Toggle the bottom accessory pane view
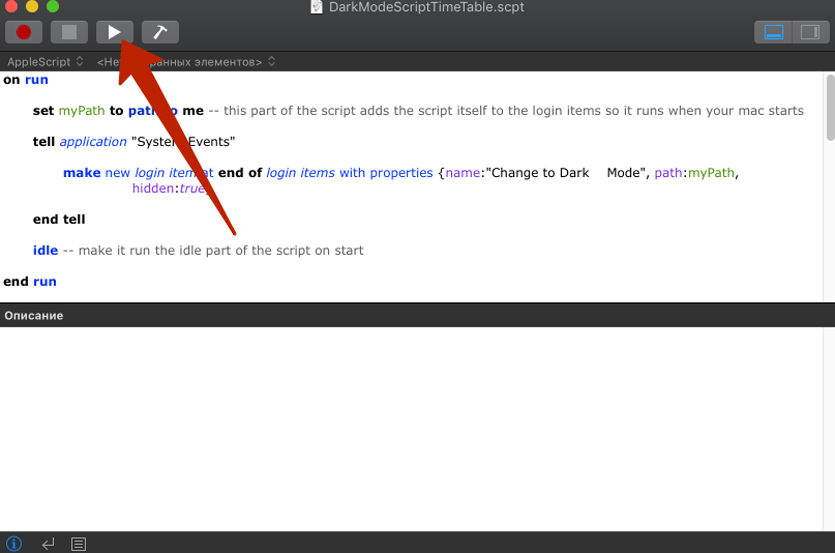 pyautogui.click(x=773, y=32)
